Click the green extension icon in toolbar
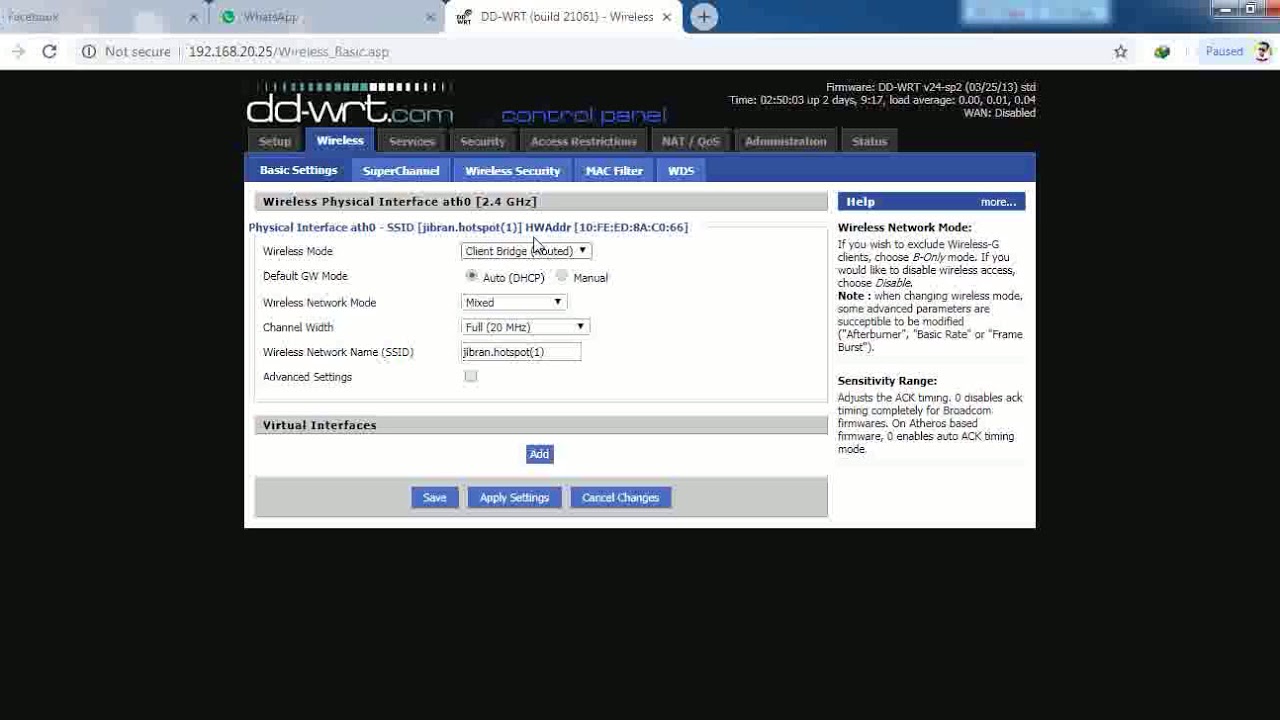This screenshot has height=720, width=1280. [x=1162, y=51]
